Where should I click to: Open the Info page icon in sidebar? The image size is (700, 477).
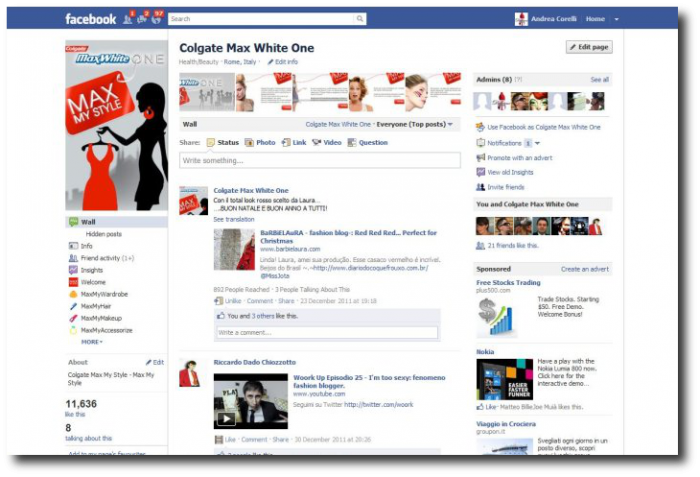point(73,246)
